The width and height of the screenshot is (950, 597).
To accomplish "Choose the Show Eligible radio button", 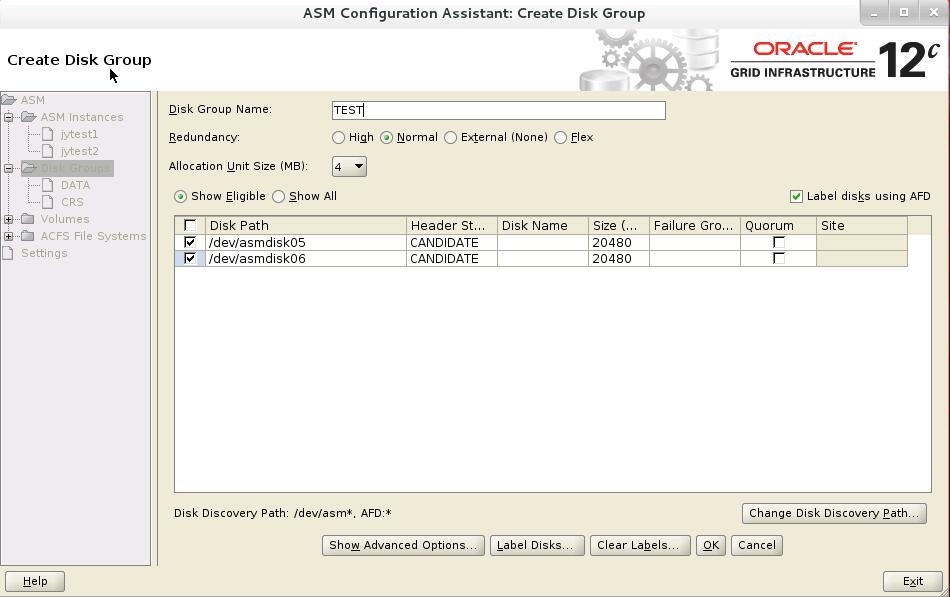I will point(180,196).
